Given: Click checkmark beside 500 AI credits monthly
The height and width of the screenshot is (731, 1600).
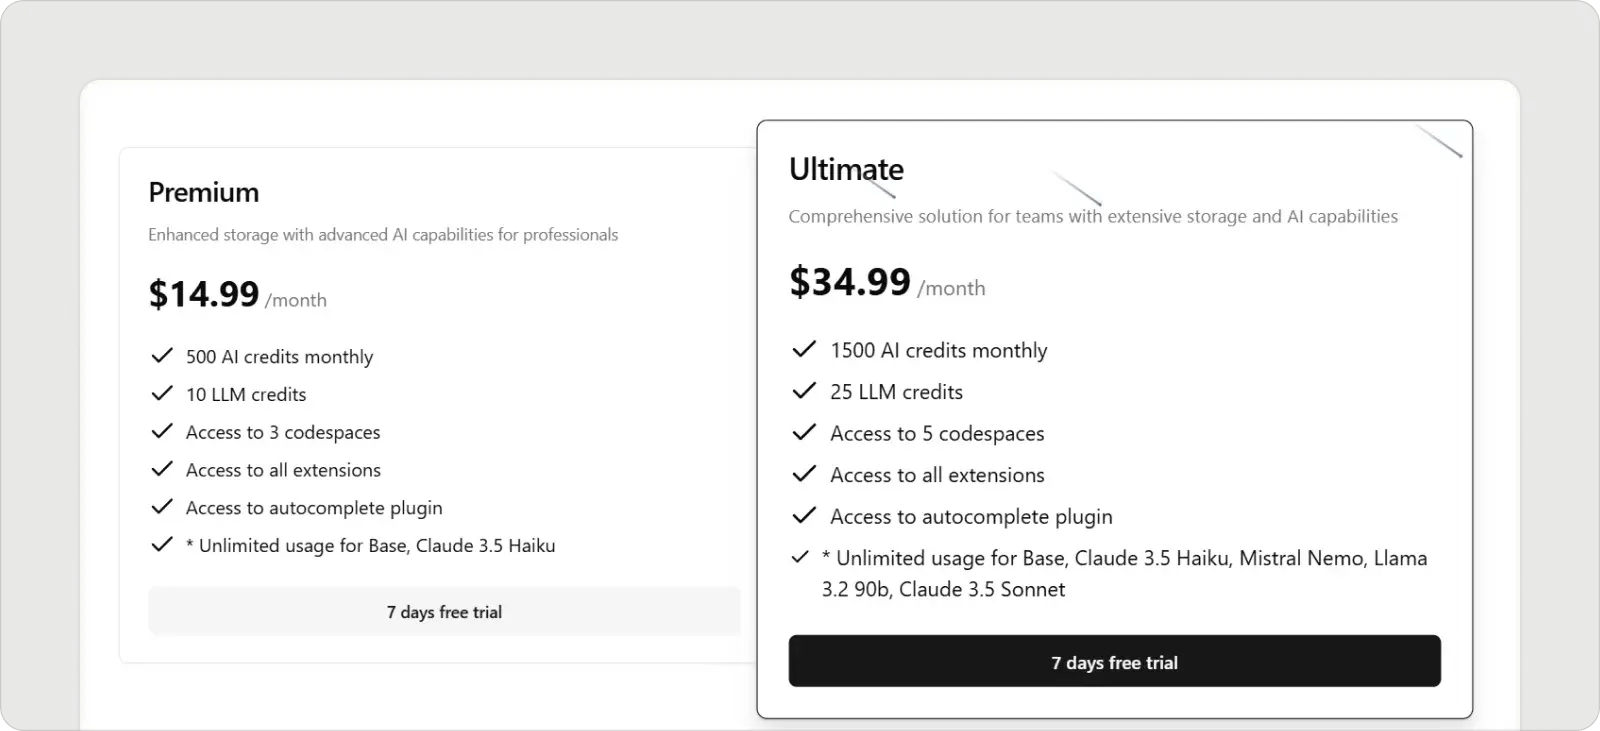Looking at the screenshot, I should pos(162,356).
